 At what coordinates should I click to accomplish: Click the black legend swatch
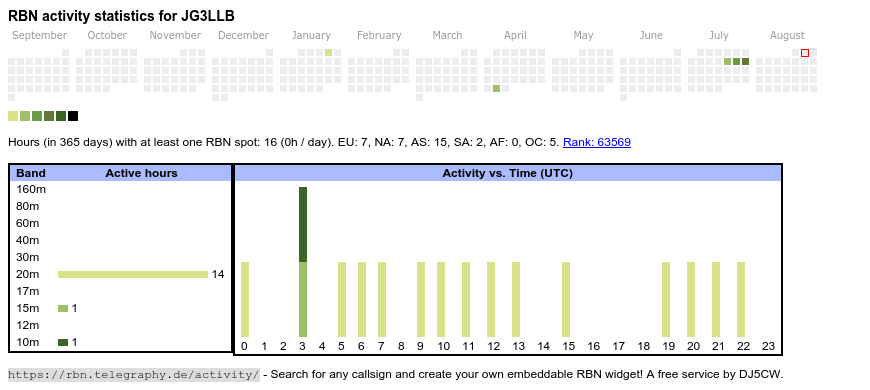click(73, 116)
